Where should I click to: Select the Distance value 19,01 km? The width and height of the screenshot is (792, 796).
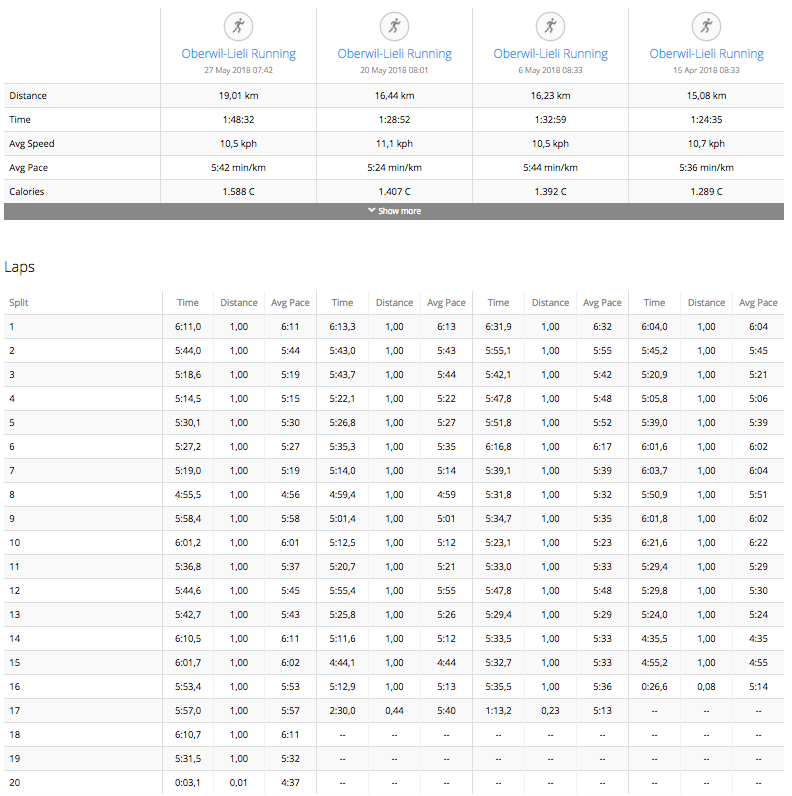coord(239,95)
